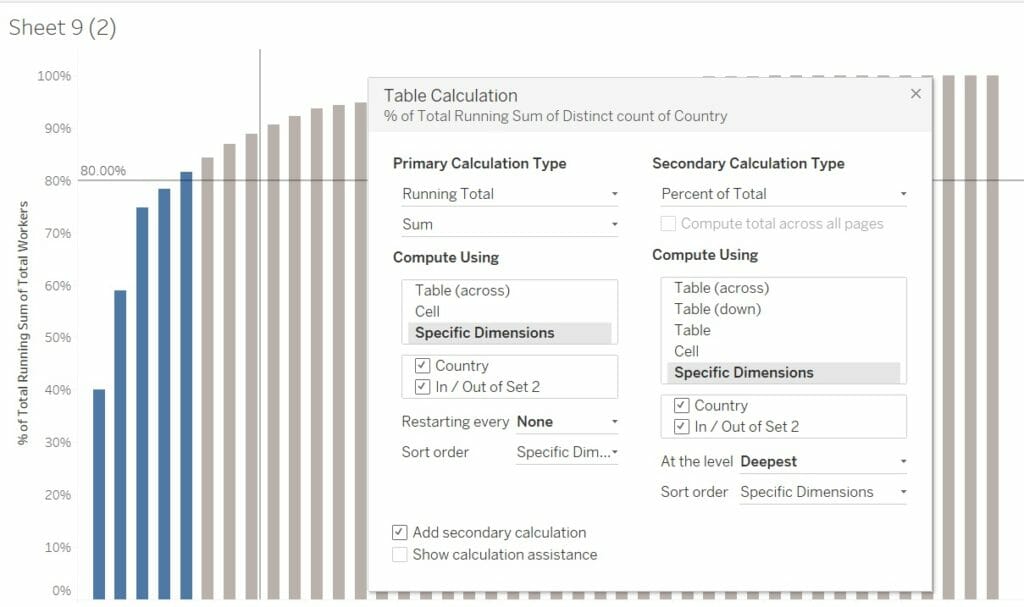The image size is (1024, 607).
Task: Enable Show calculation assistance
Action: click(x=400, y=555)
